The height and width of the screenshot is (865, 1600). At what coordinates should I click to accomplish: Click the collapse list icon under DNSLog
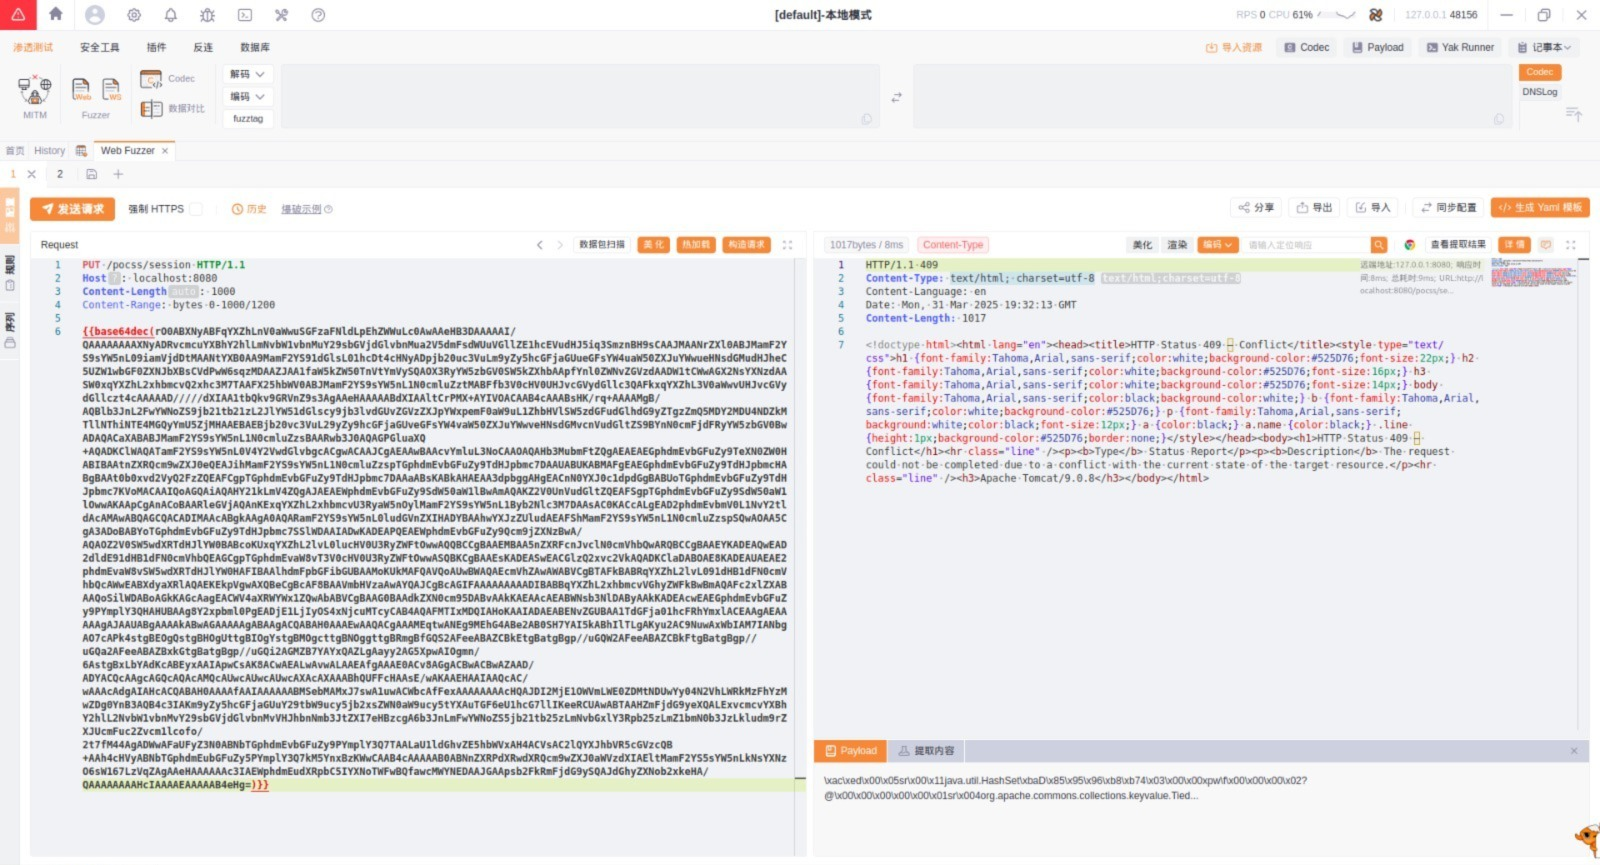point(1573,114)
